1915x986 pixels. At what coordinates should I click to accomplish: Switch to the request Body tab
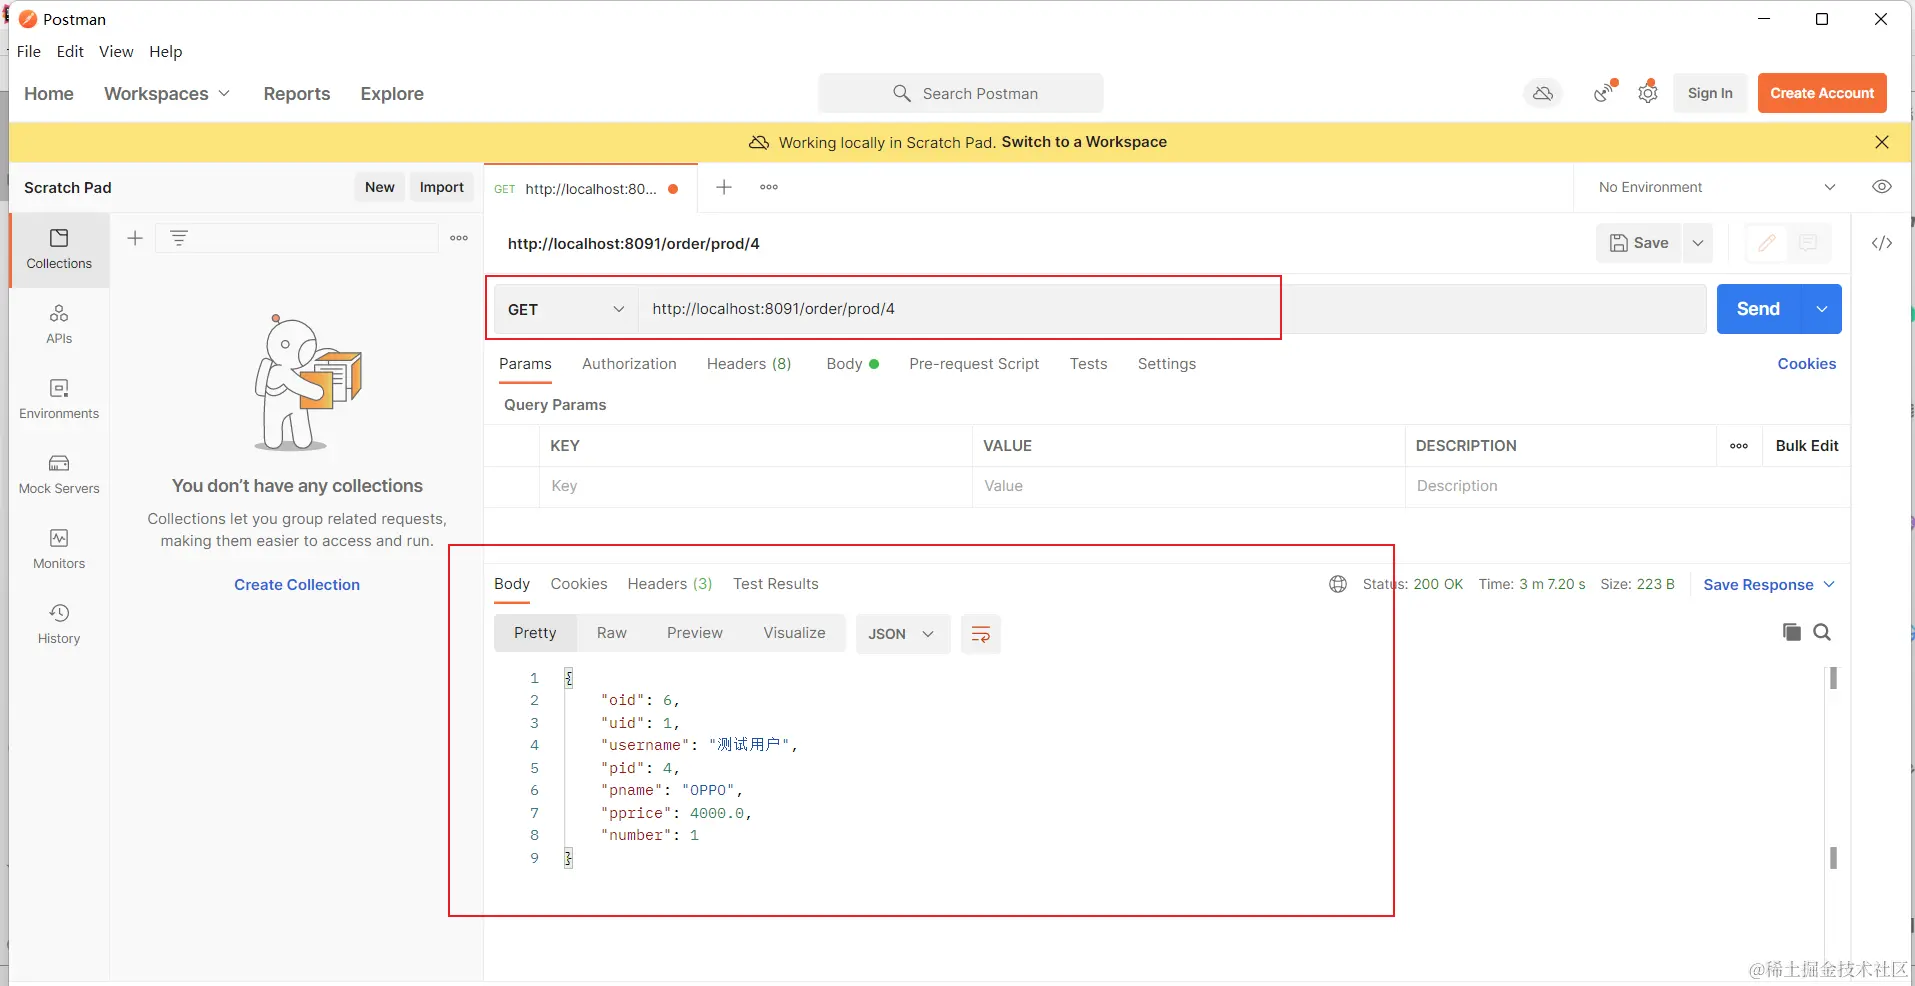(x=852, y=364)
